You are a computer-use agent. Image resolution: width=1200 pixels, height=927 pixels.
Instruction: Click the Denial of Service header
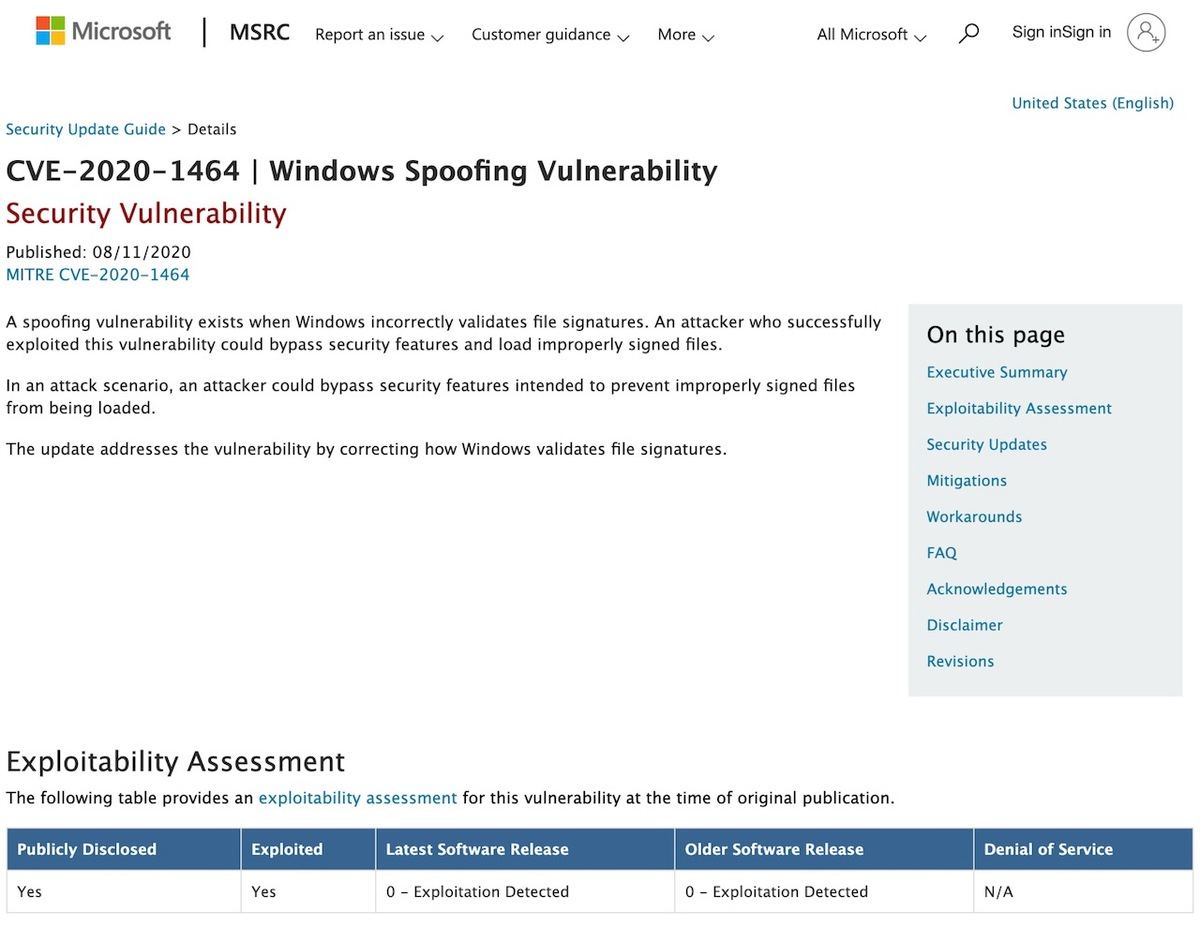(x=1083, y=849)
